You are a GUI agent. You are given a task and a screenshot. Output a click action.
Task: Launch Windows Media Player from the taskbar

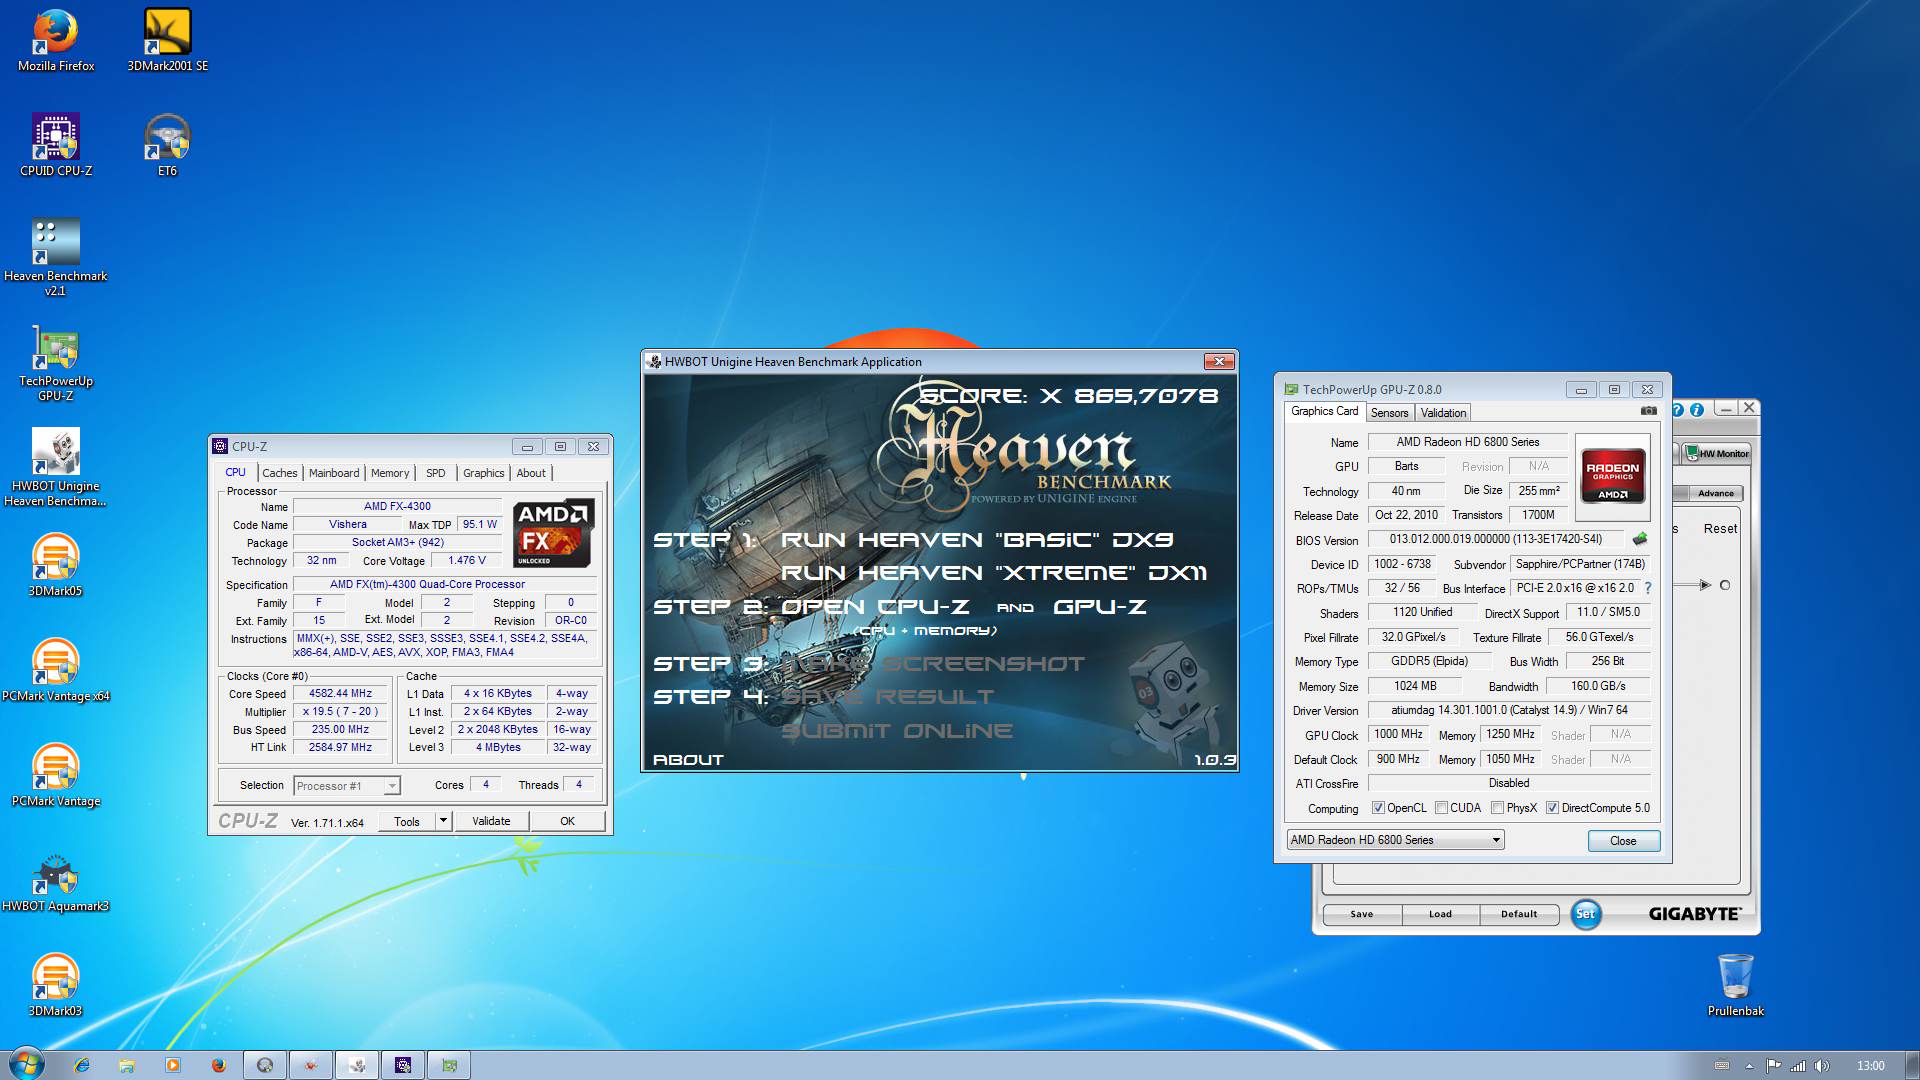pos(173,1065)
